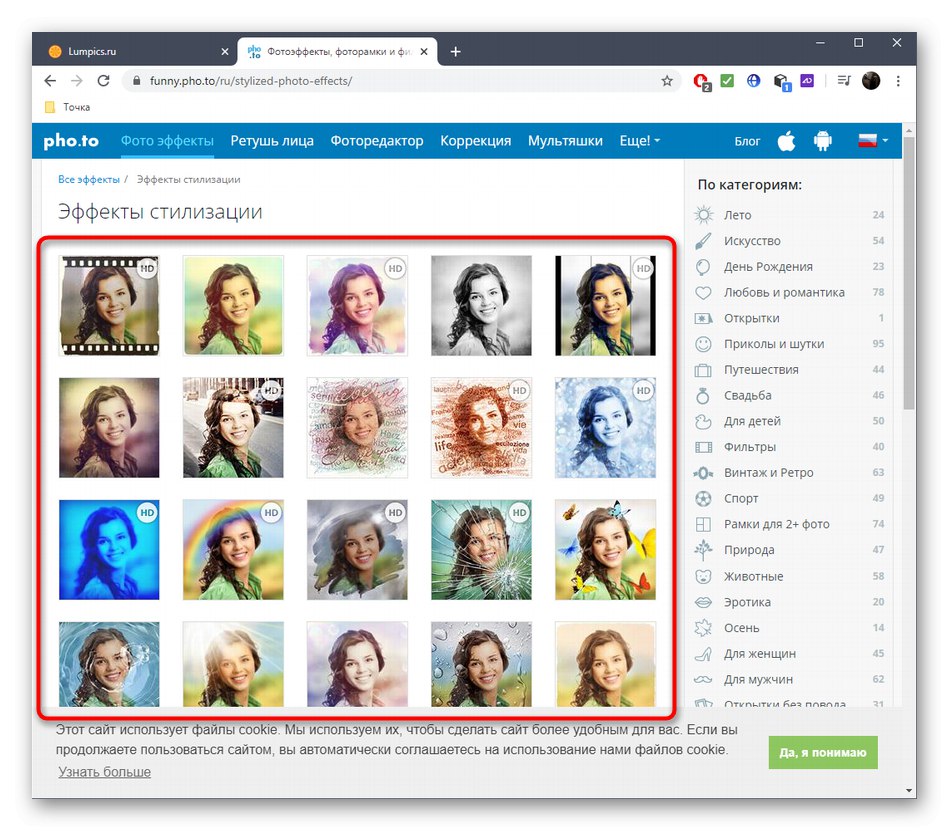949x831 pixels.
Task: Click the duck icon for Для детей
Action: [x=703, y=421]
